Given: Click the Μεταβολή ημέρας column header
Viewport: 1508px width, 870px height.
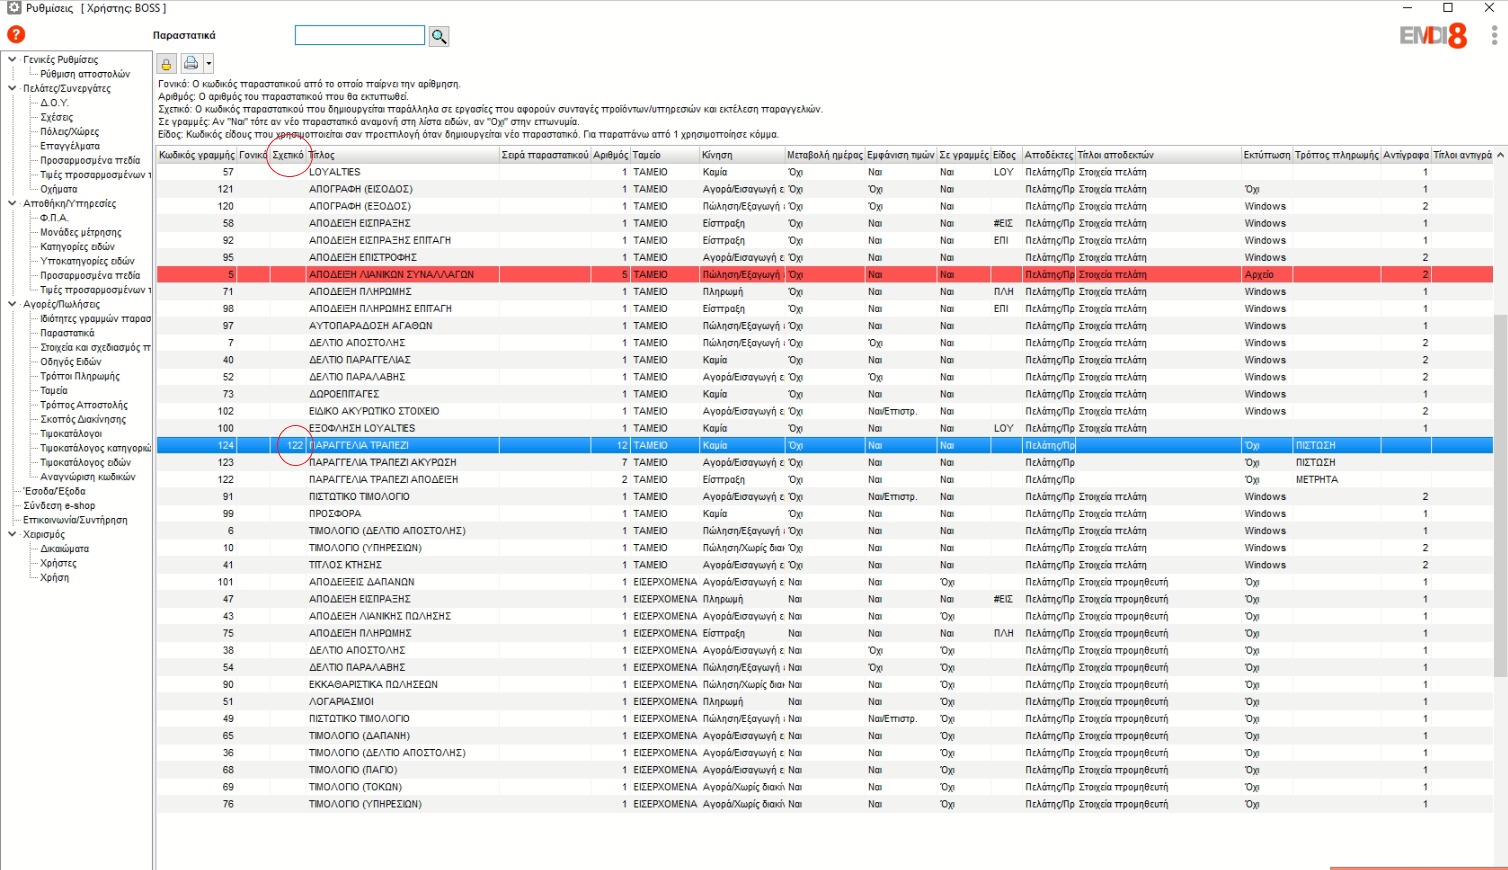Looking at the screenshot, I should pos(824,155).
